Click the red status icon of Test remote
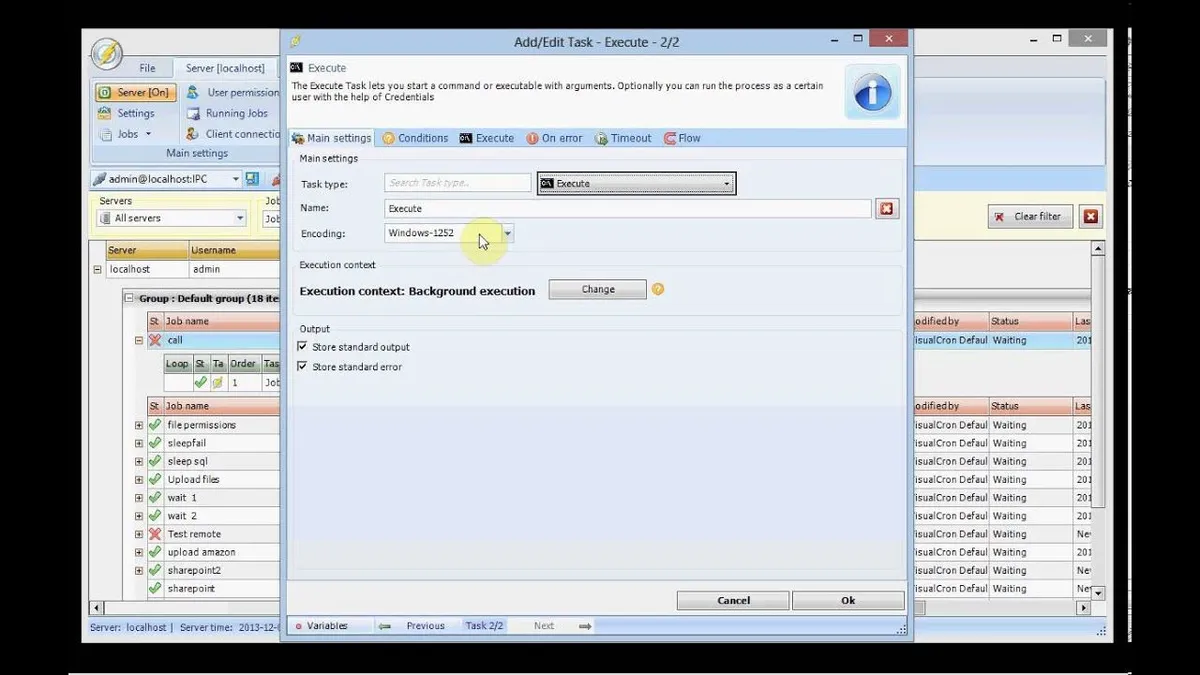 click(155, 534)
